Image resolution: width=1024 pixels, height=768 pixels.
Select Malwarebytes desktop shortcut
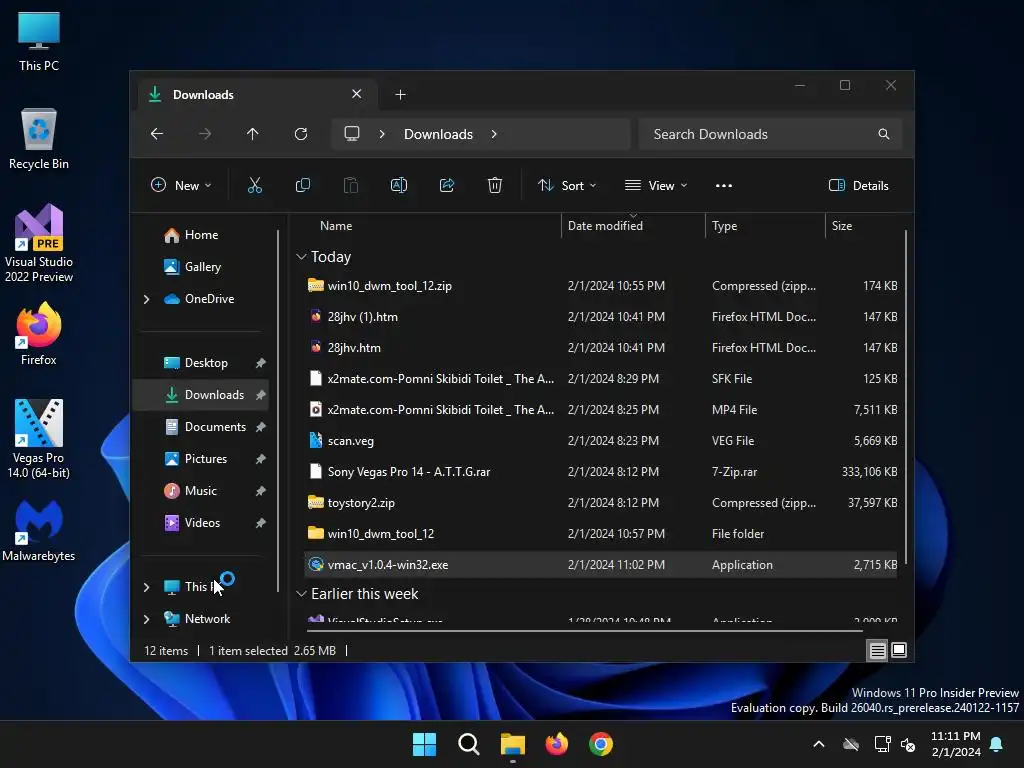39,531
